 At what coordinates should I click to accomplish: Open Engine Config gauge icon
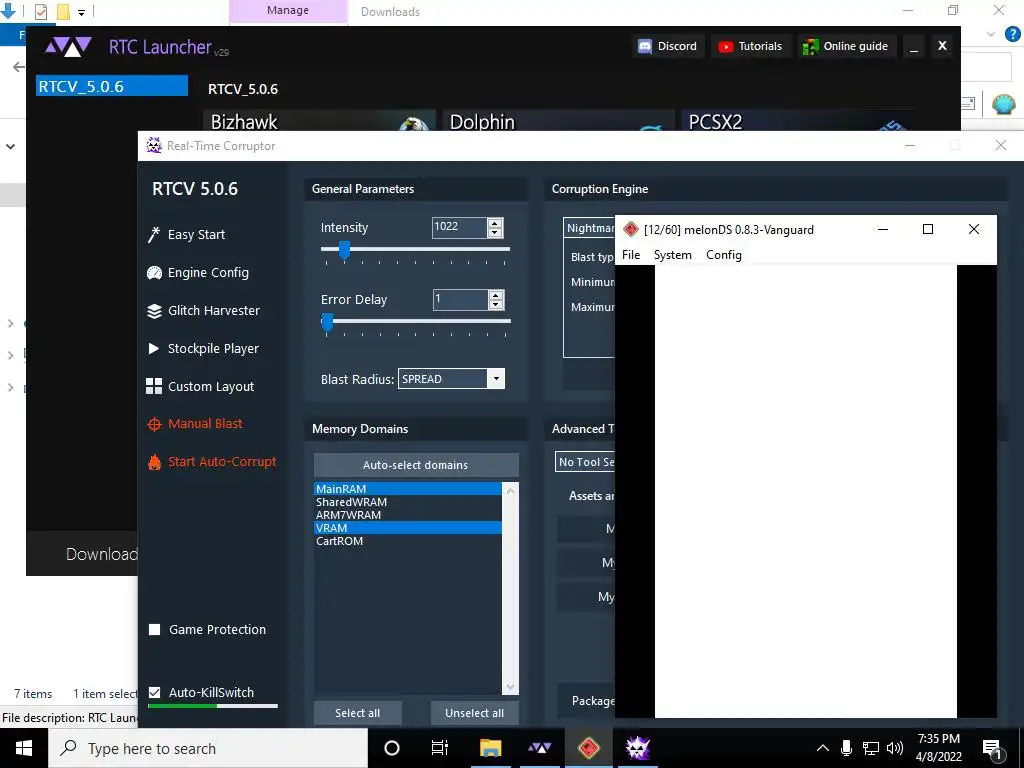[x=154, y=272]
